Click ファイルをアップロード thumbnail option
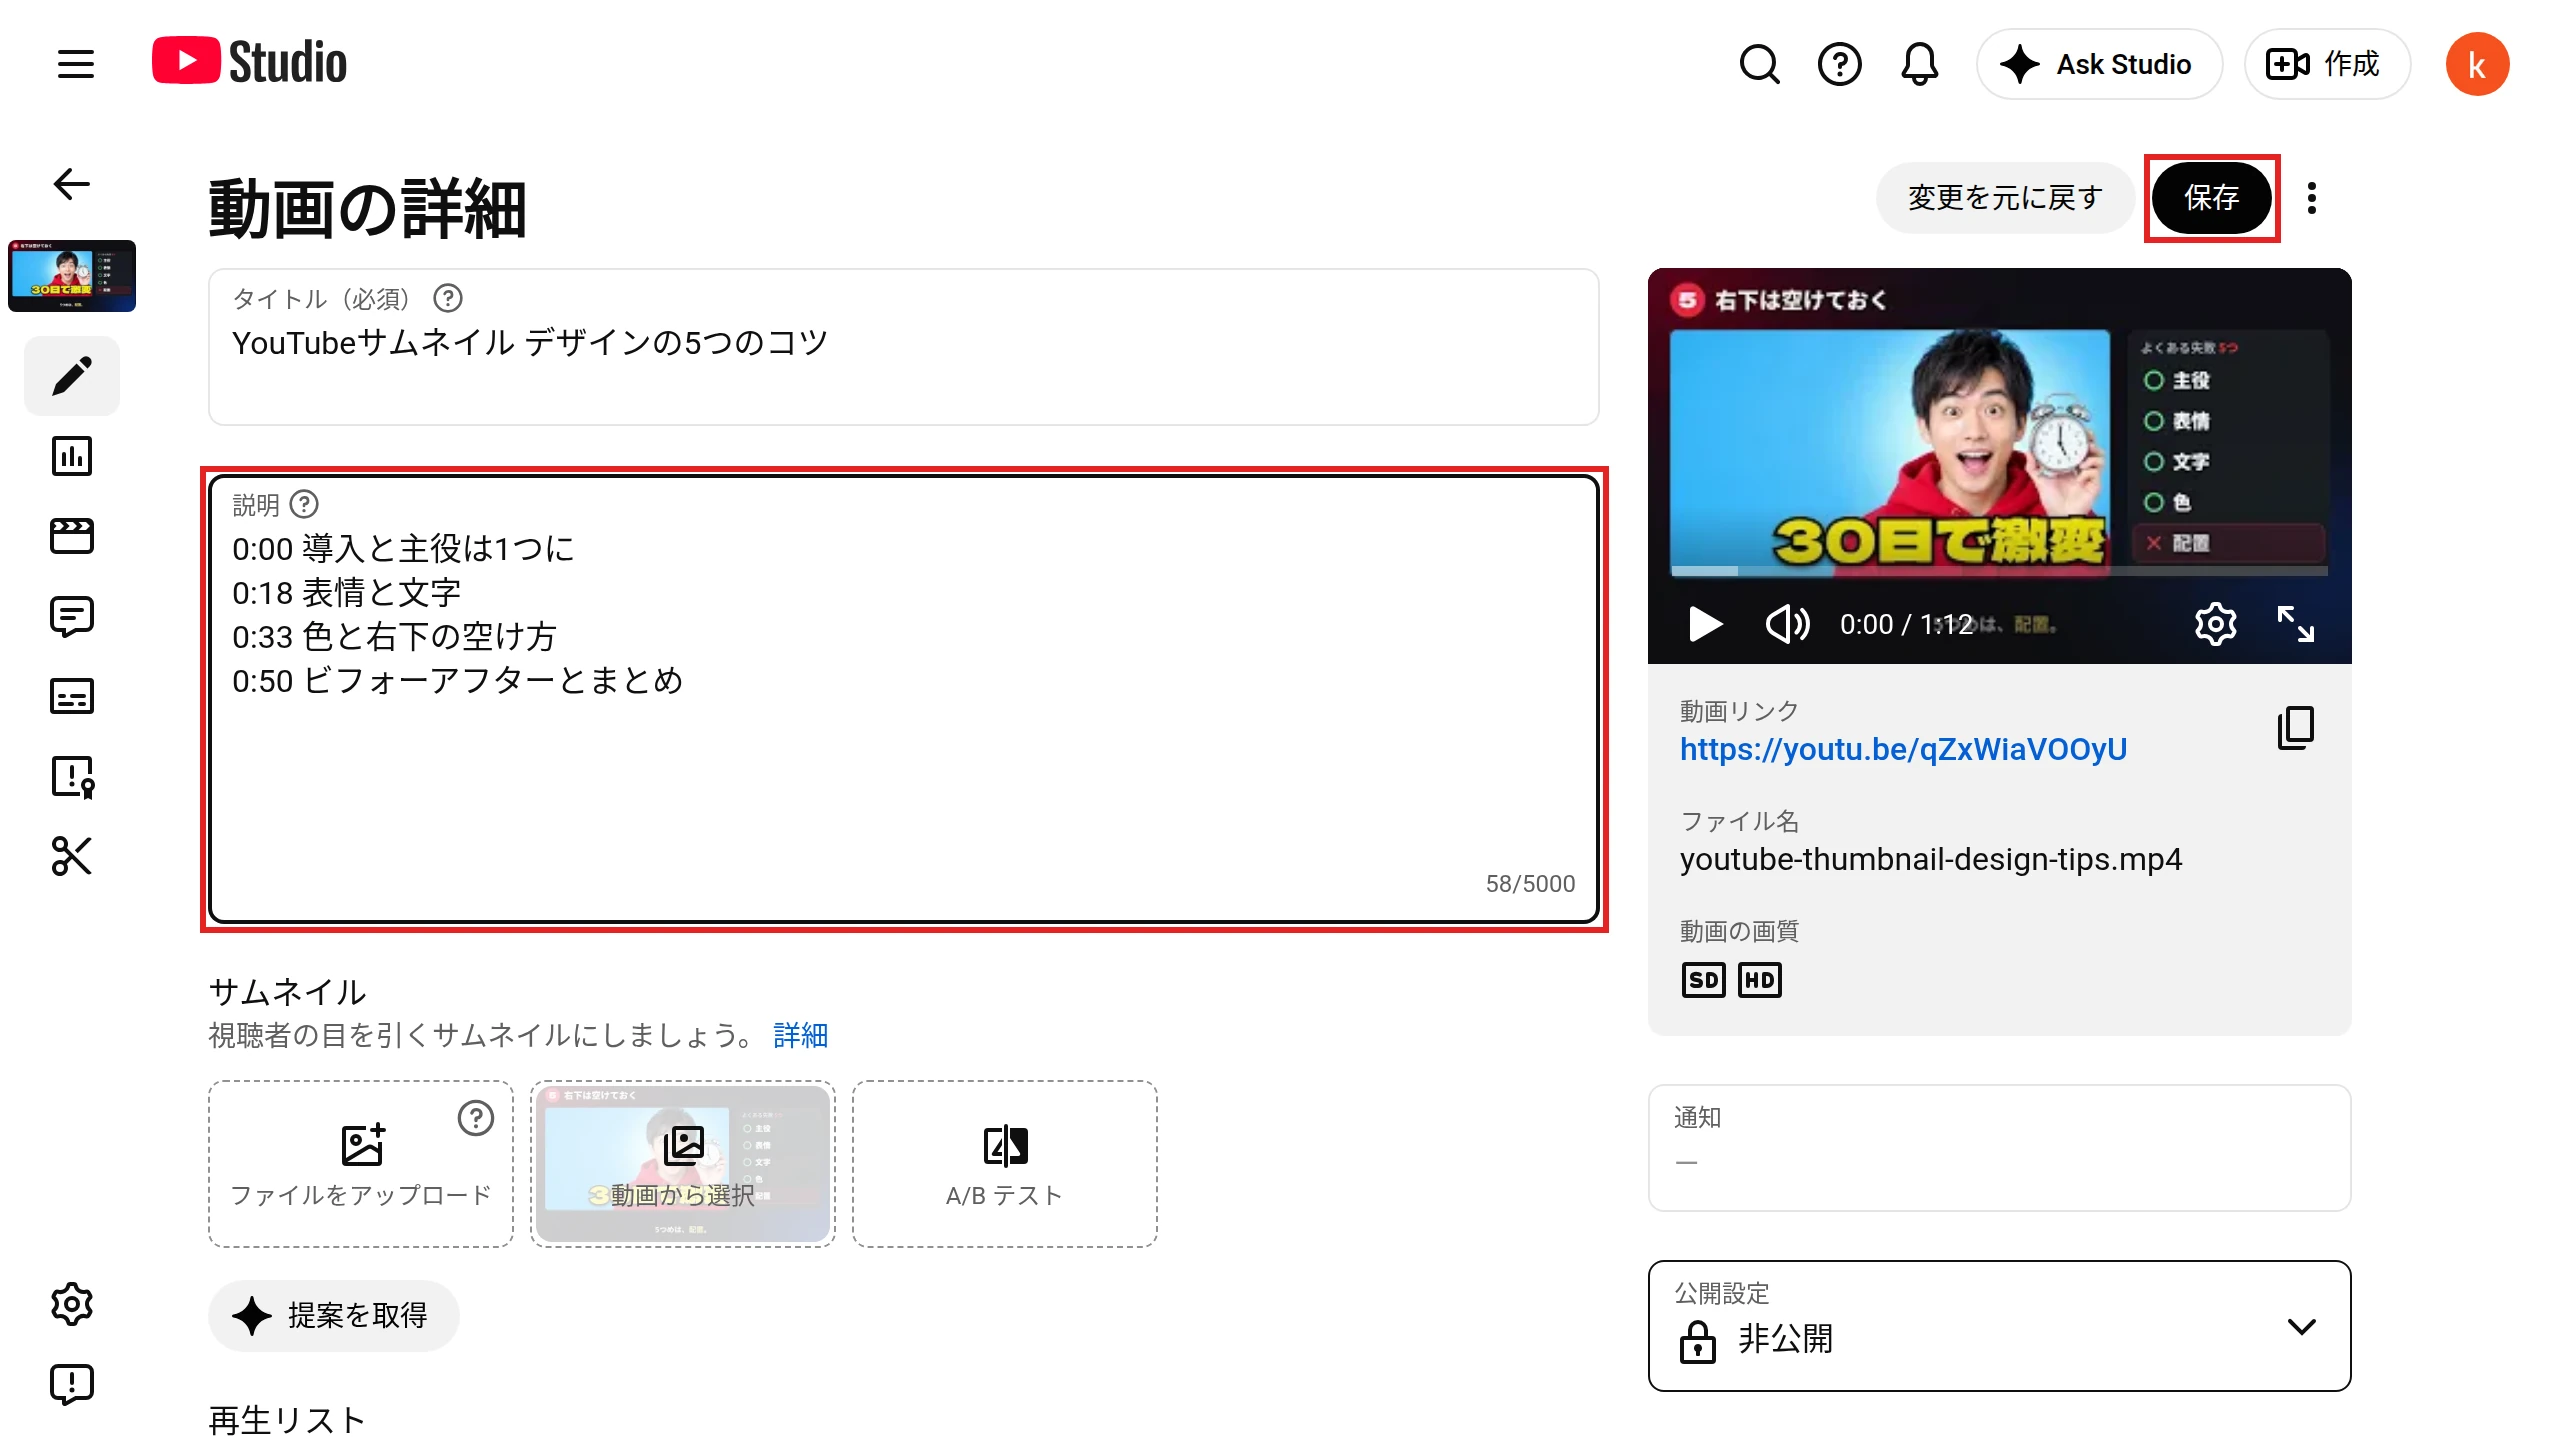The image size is (2560, 1440). click(x=361, y=1164)
